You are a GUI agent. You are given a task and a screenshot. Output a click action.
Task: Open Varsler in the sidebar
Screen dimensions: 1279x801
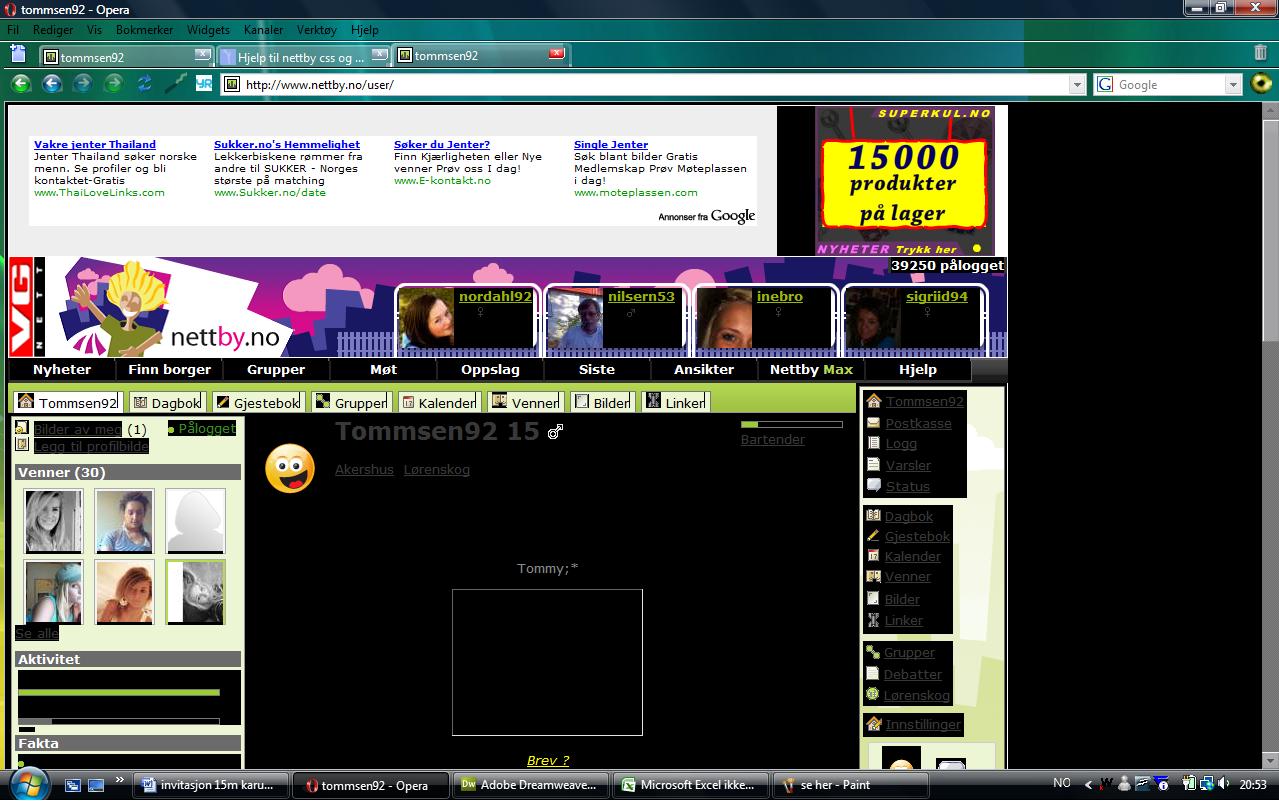tap(908, 466)
